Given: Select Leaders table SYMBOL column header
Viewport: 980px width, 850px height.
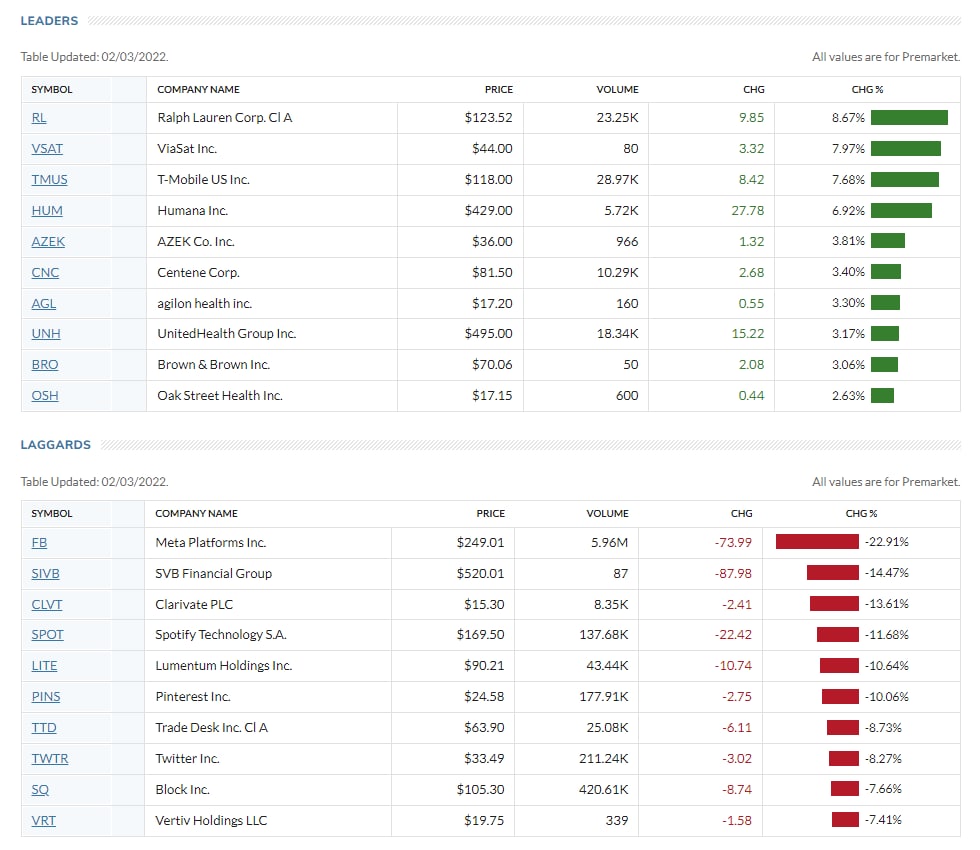Looking at the screenshot, I should (x=52, y=89).
